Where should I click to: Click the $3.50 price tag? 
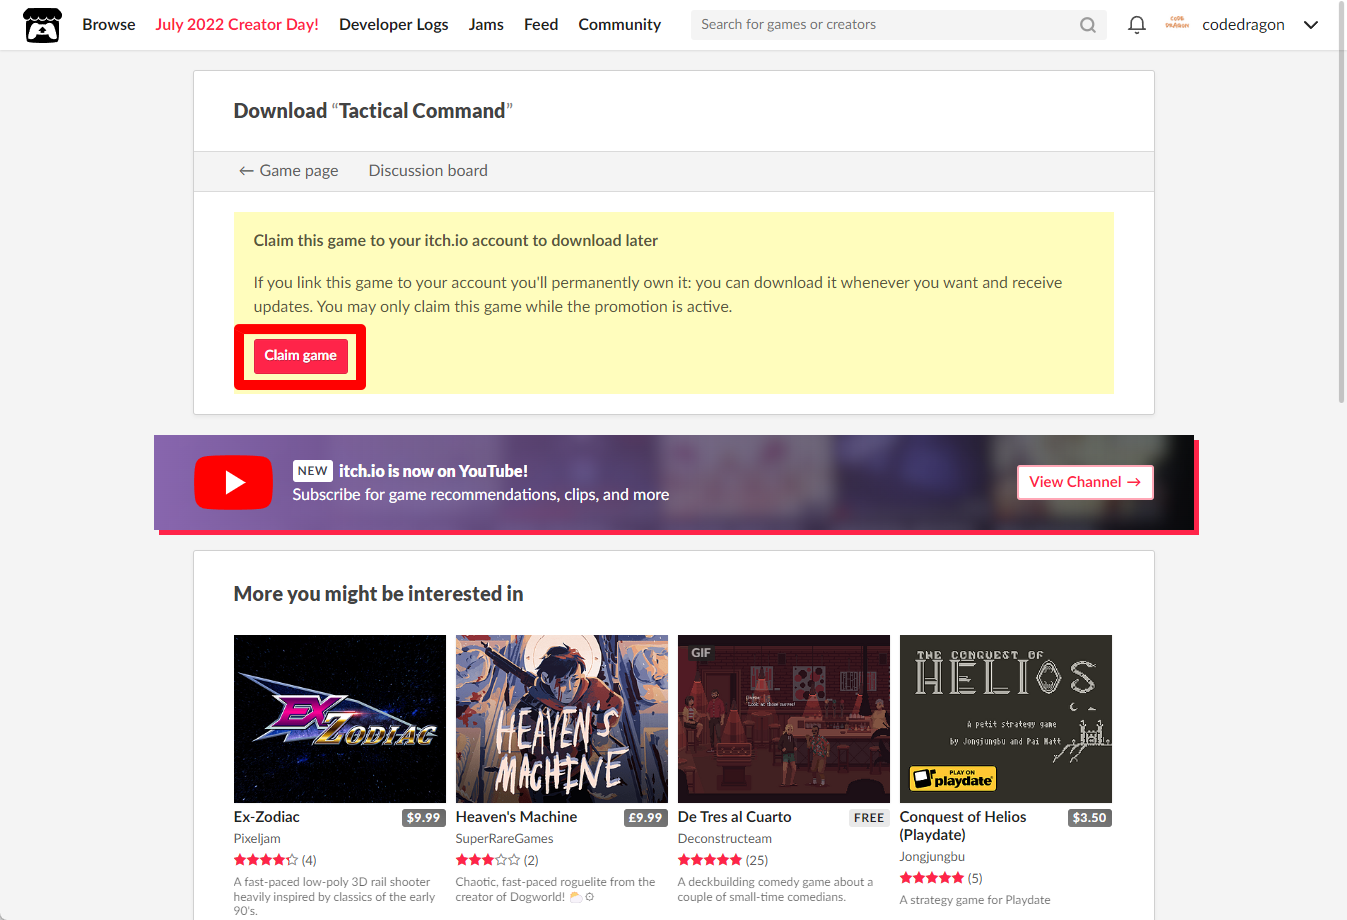[x=1089, y=818]
